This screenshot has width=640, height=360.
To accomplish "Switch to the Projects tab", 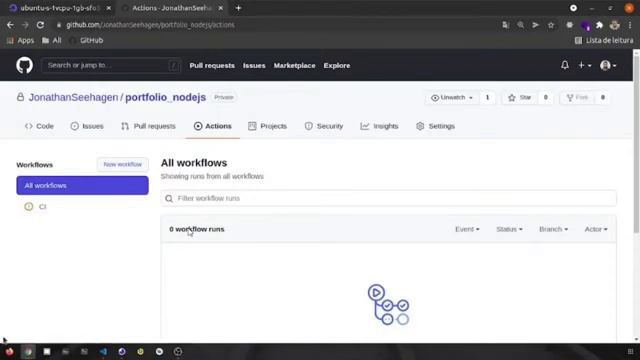I will tap(267, 126).
